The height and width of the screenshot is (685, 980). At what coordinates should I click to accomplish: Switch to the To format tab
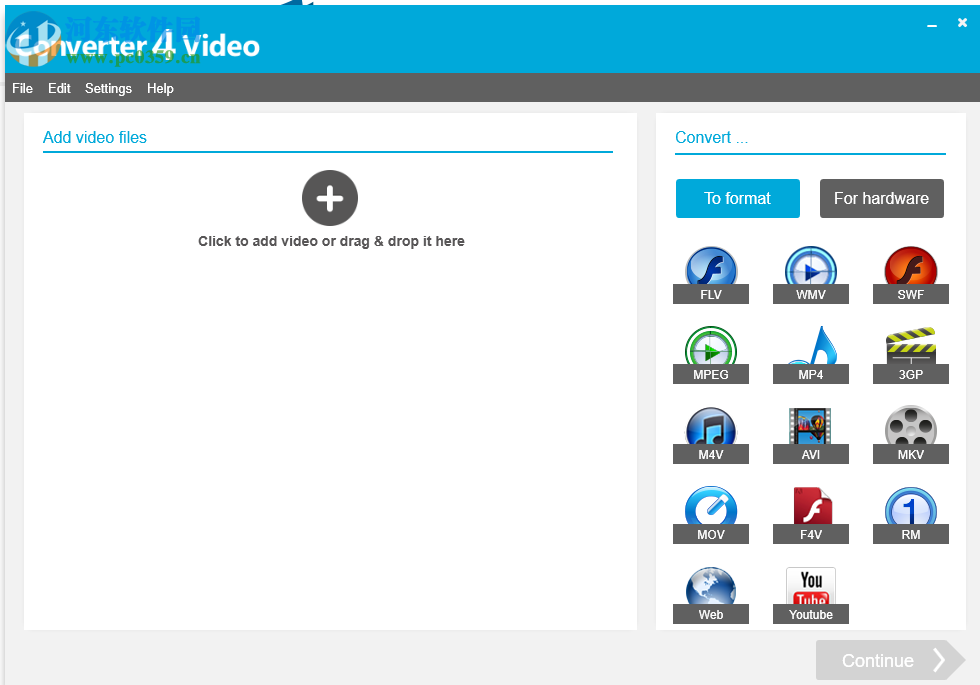pos(737,198)
